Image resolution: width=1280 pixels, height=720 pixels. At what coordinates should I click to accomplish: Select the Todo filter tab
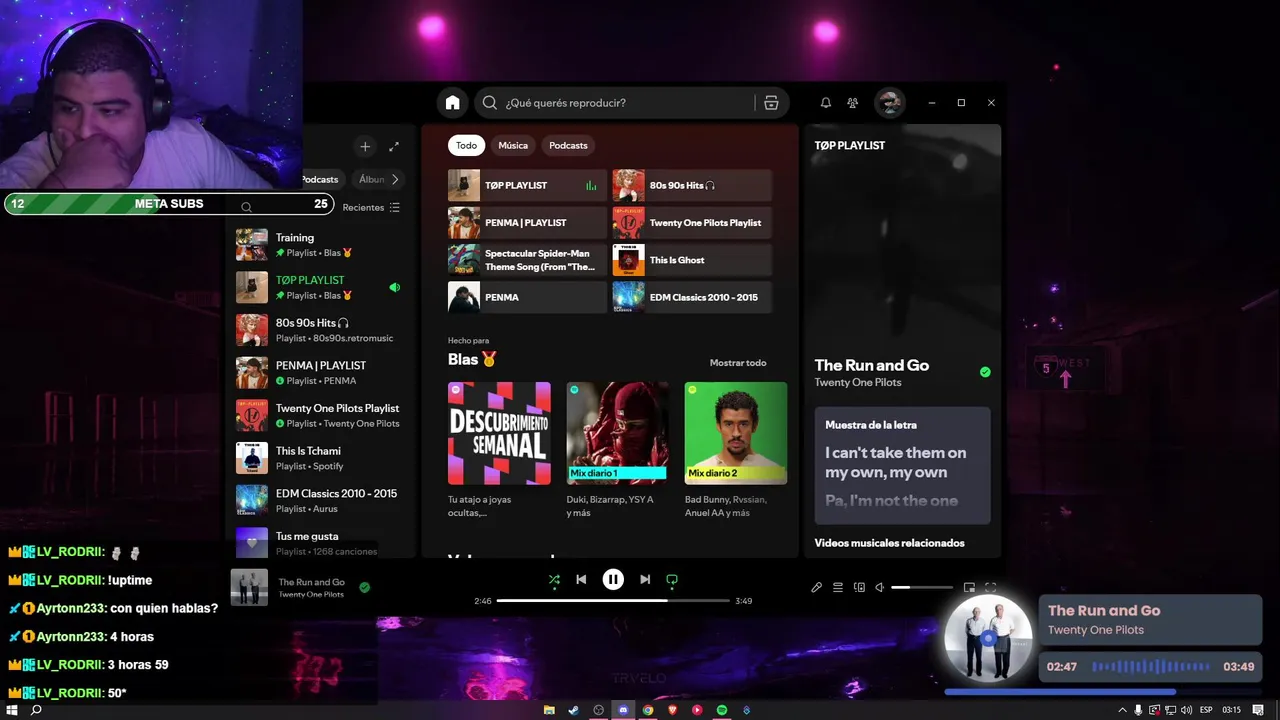467,145
